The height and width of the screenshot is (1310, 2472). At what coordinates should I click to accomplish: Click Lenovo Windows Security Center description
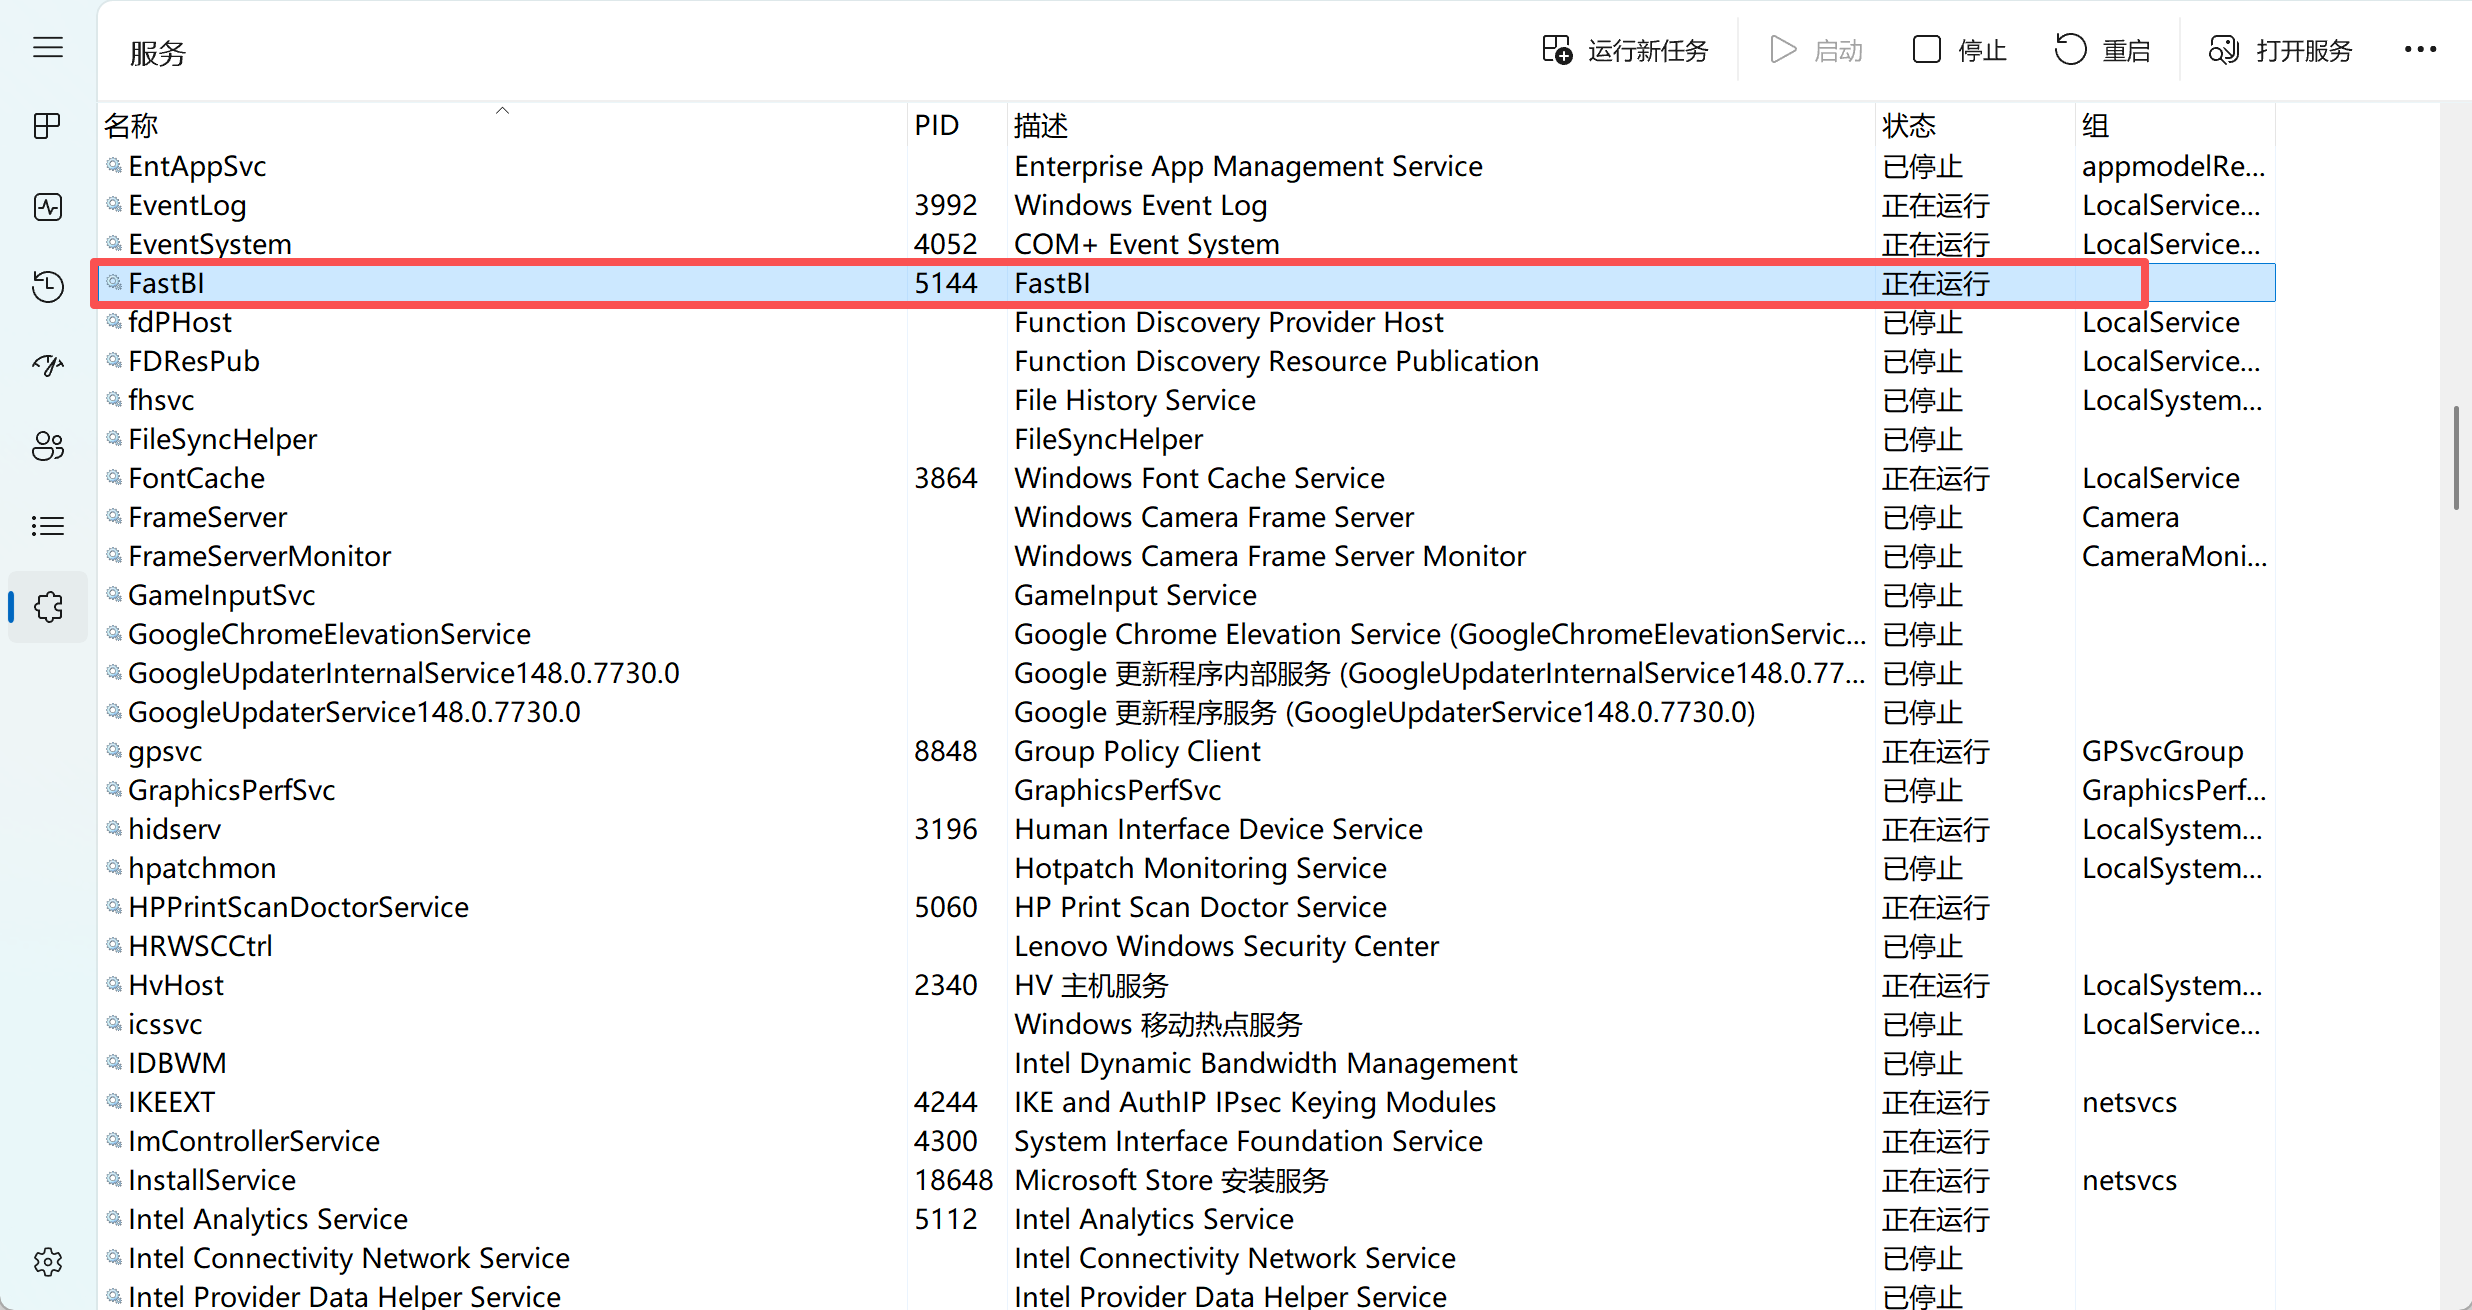pyautogui.click(x=1226, y=946)
